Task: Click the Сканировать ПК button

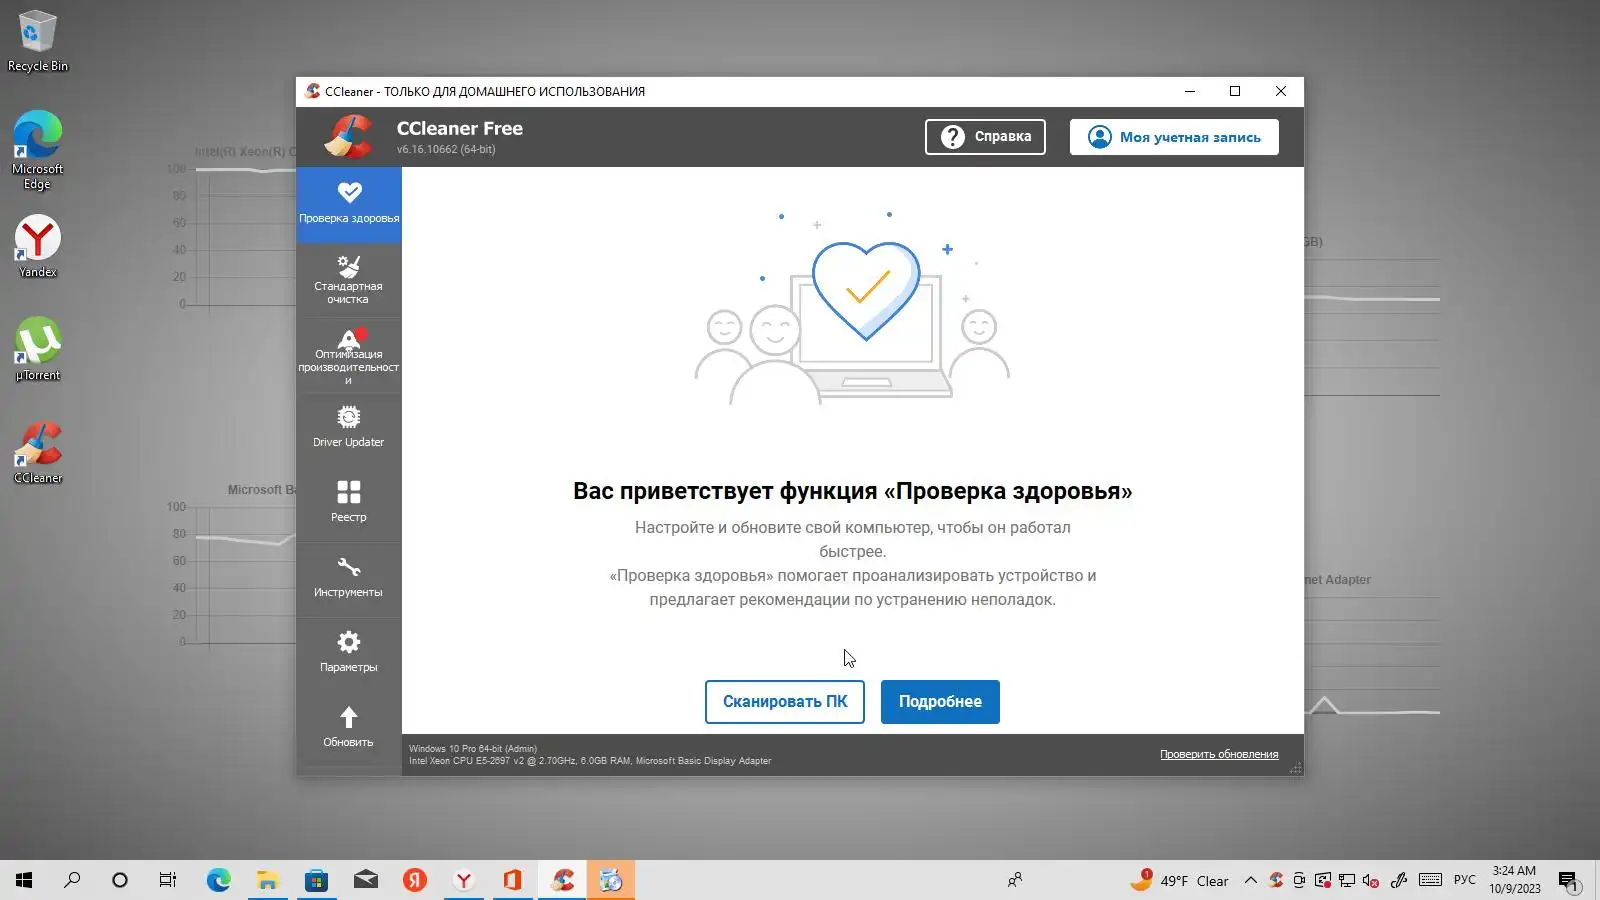Action: (x=785, y=702)
